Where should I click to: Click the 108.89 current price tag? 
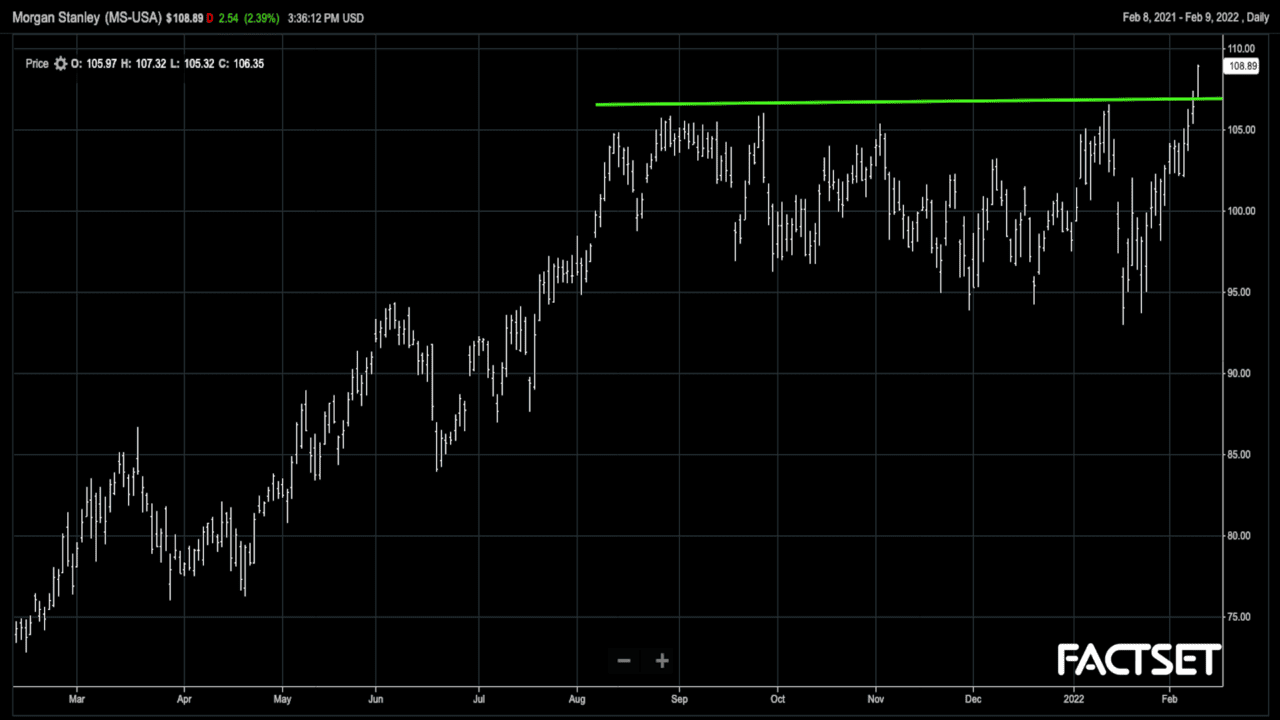[x=1242, y=66]
